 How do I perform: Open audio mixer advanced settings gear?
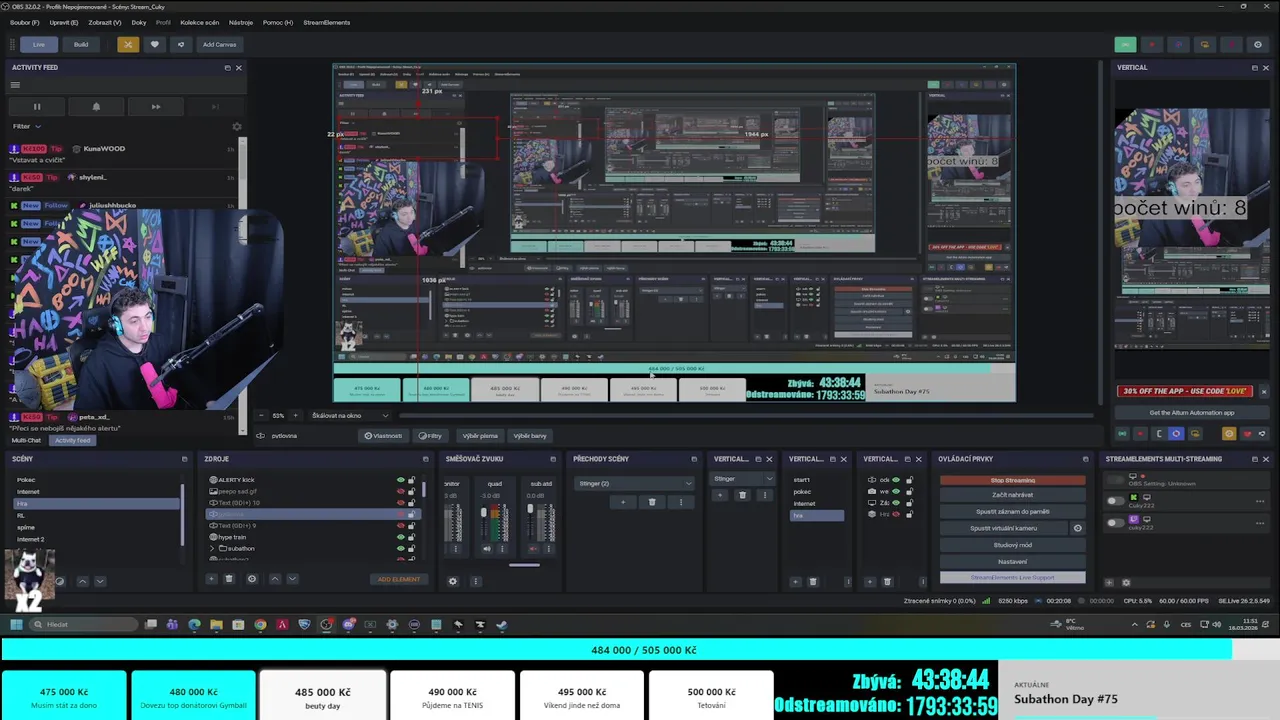453,581
